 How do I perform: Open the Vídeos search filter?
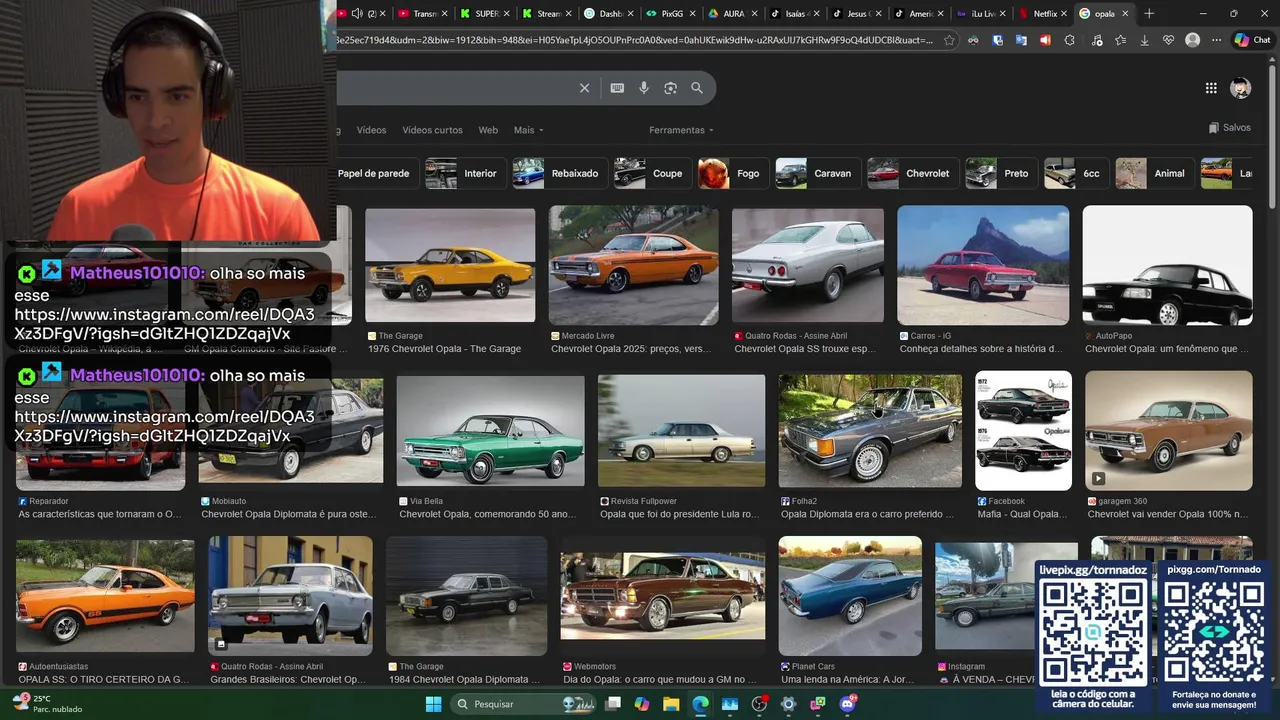pos(371,130)
